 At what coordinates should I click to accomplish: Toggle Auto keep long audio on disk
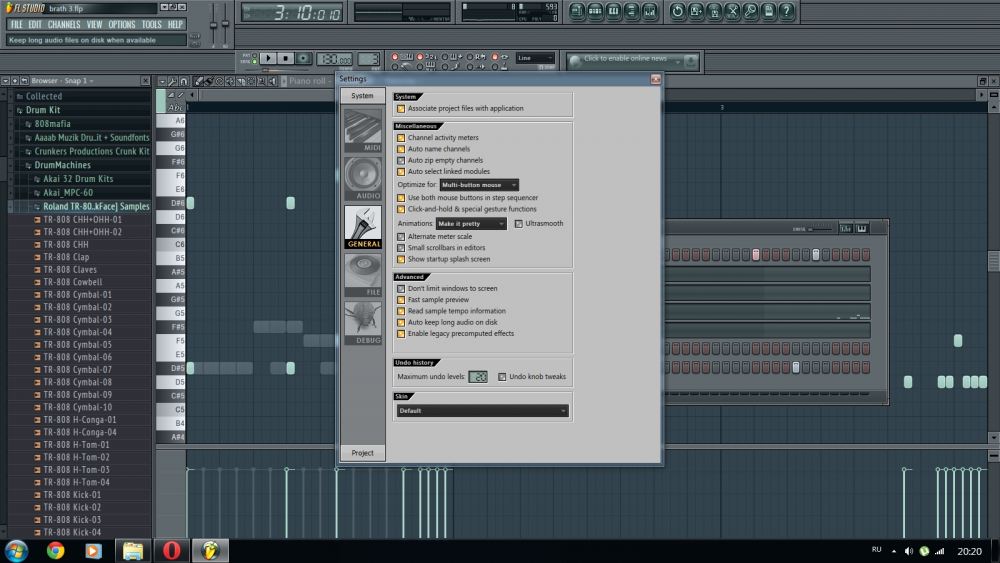coord(401,323)
